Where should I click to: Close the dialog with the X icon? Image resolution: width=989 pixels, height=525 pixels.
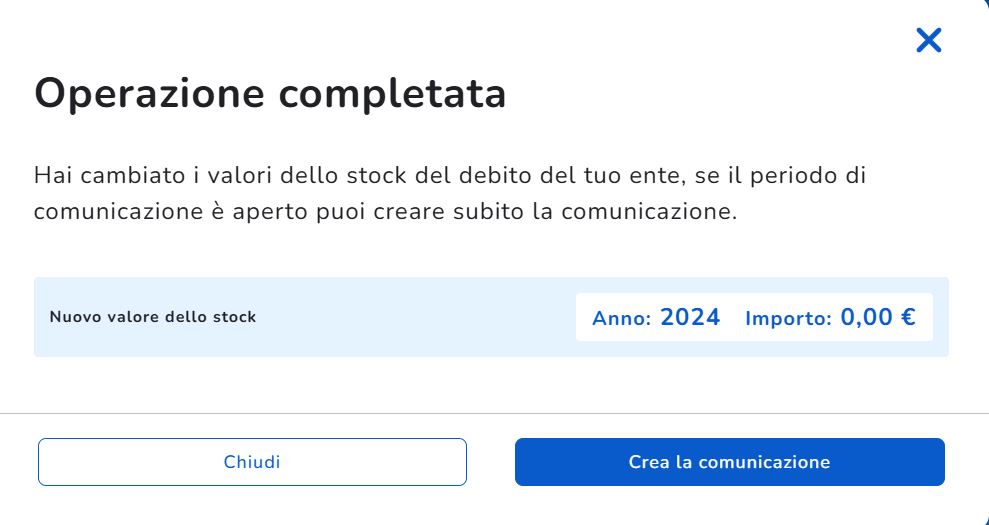click(x=929, y=40)
